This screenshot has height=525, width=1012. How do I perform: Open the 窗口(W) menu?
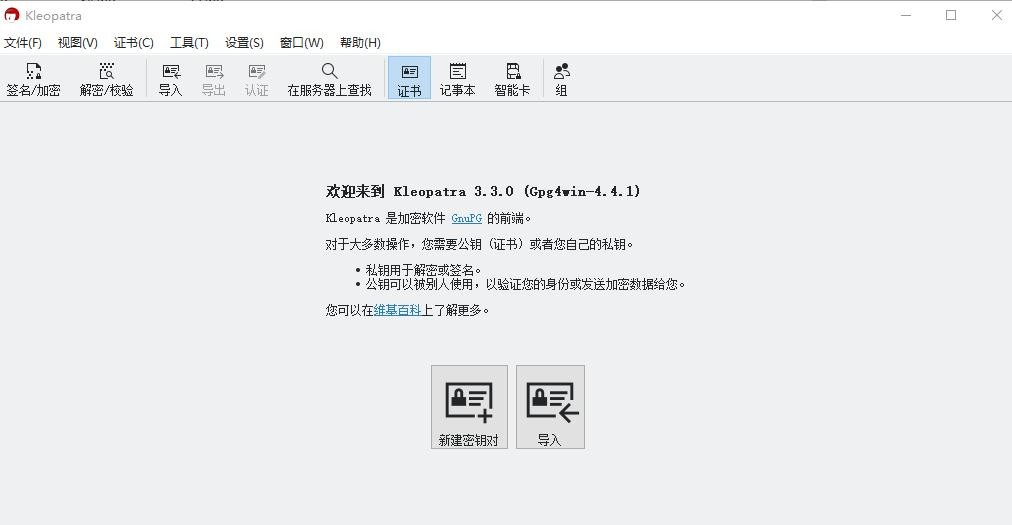[x=301, y=43]
